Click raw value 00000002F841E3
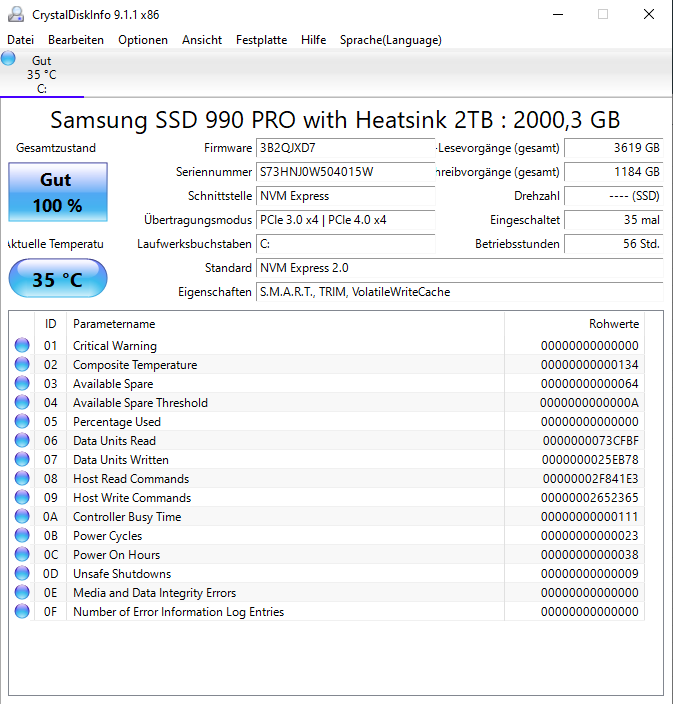Image resolution: width=673 pixels, height=704 pixels. [x=590, y=479]
